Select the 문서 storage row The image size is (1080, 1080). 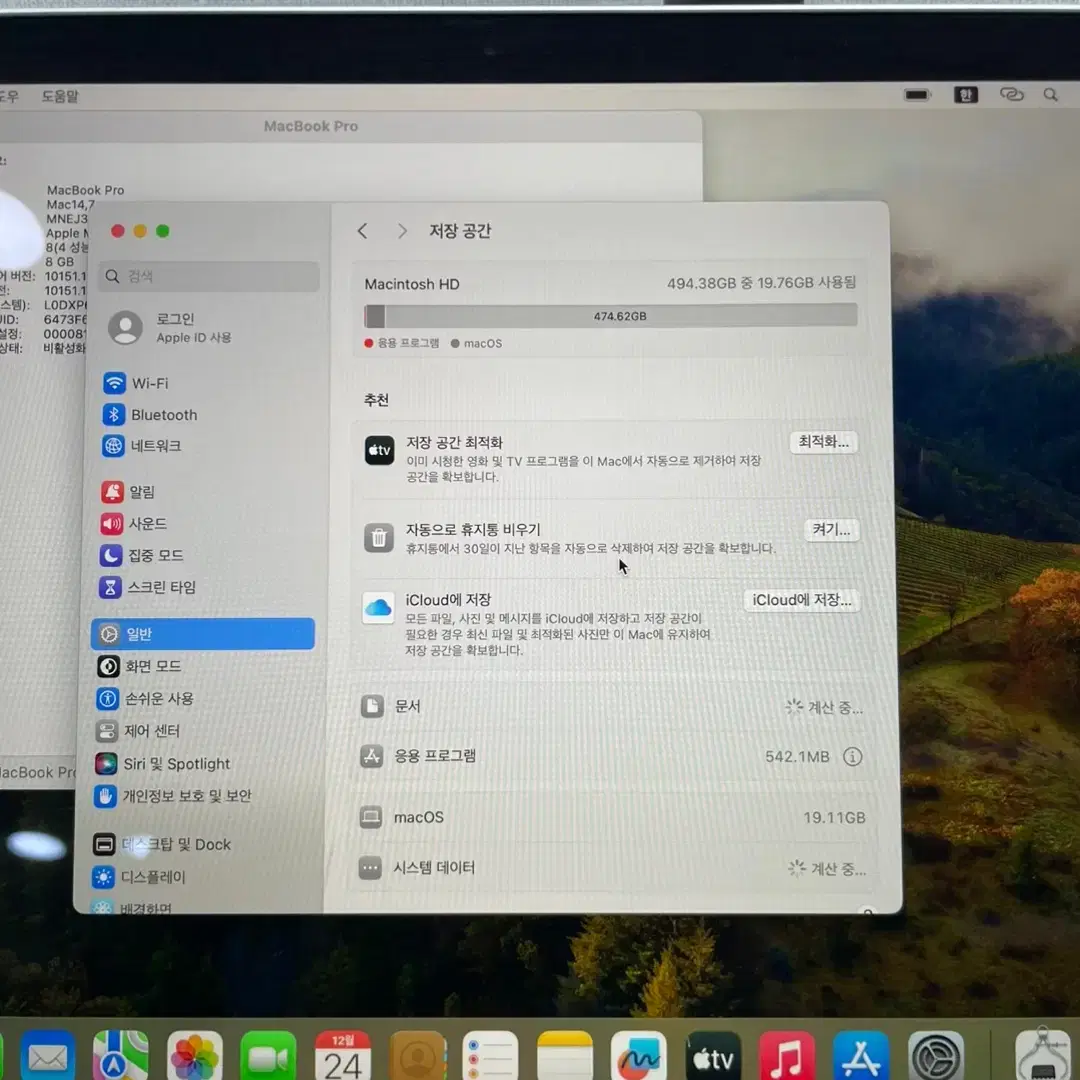(x=612, y=707)
